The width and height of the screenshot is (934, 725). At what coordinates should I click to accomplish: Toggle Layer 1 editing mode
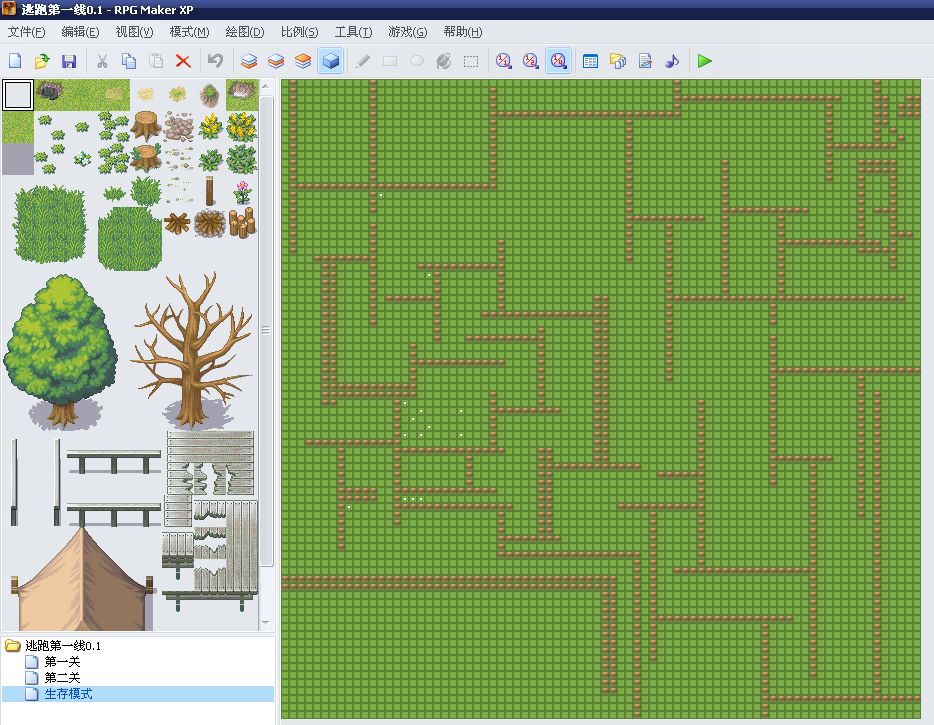click(249, 61)
